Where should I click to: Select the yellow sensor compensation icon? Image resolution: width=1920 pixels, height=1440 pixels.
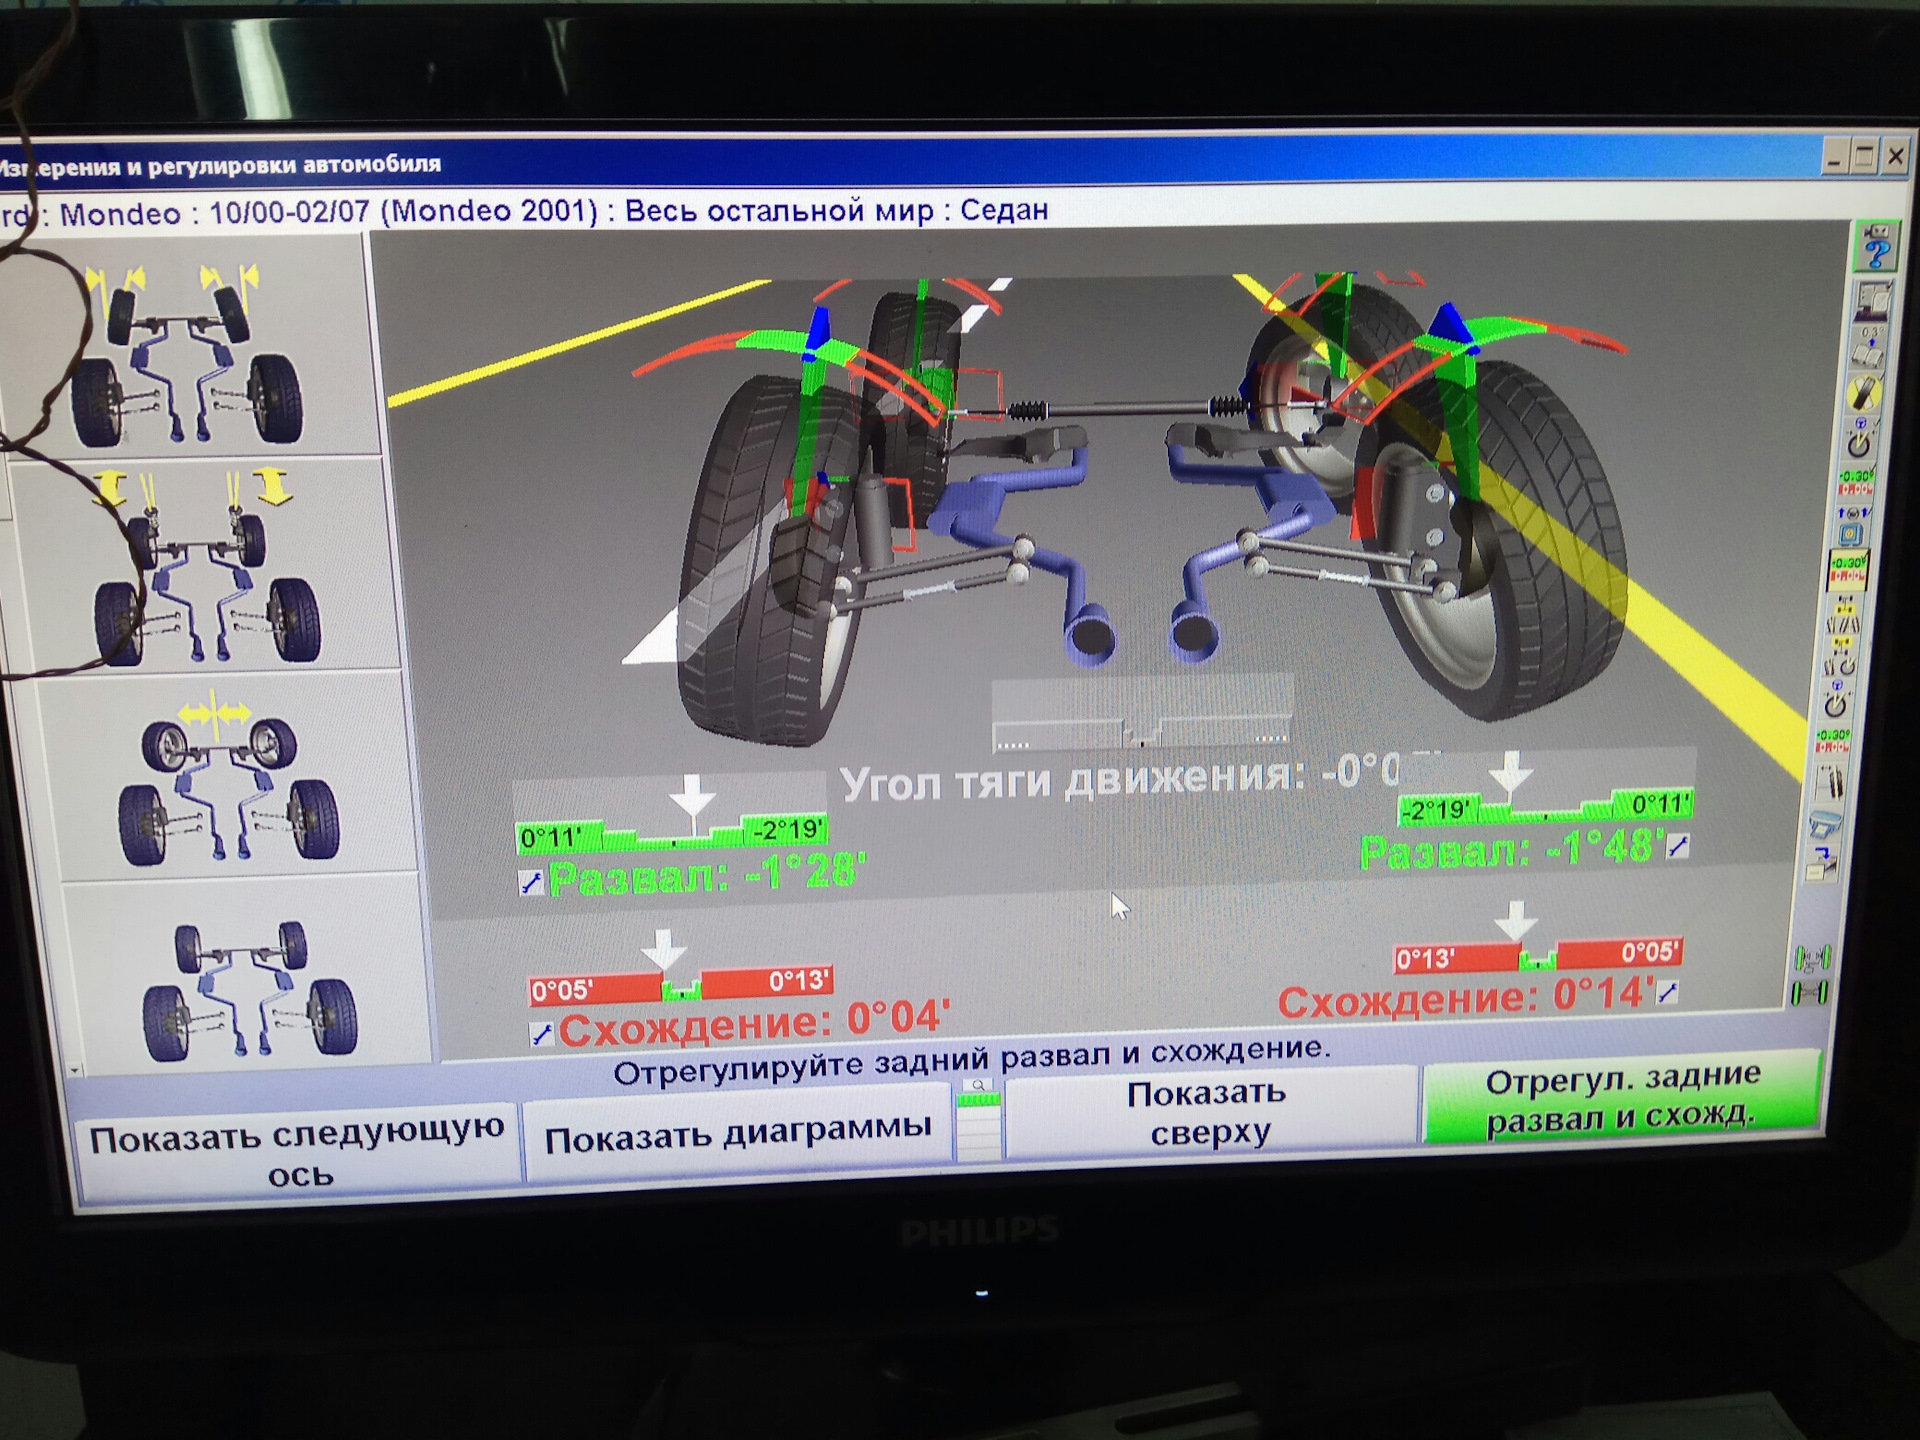pos(1865,394)
